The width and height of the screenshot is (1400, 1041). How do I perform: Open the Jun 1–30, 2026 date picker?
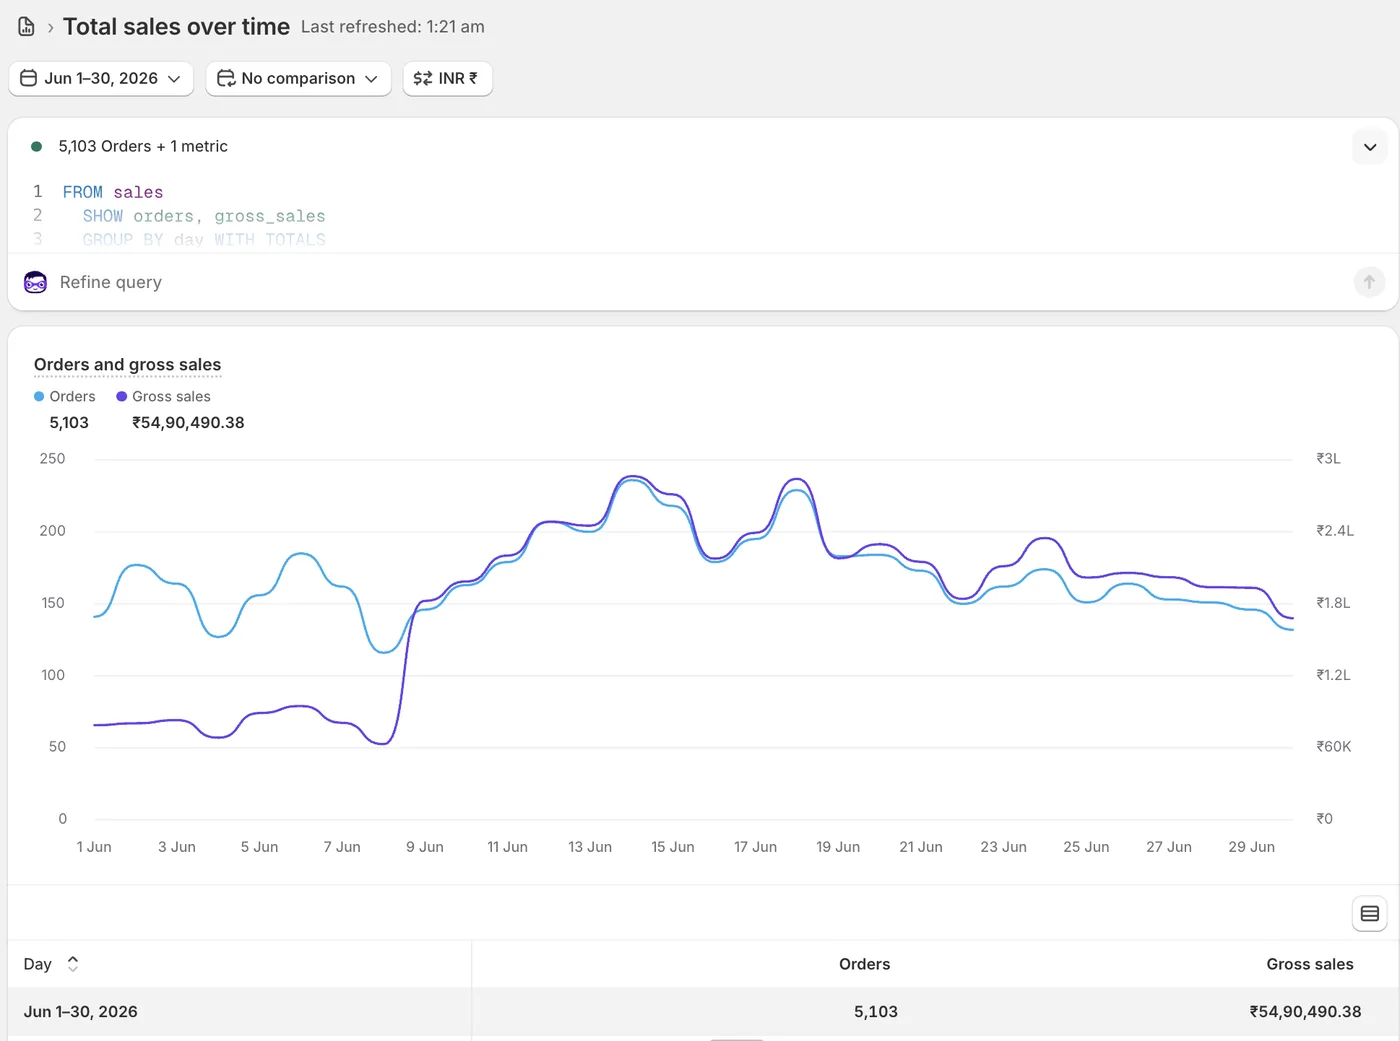point(101,78)
